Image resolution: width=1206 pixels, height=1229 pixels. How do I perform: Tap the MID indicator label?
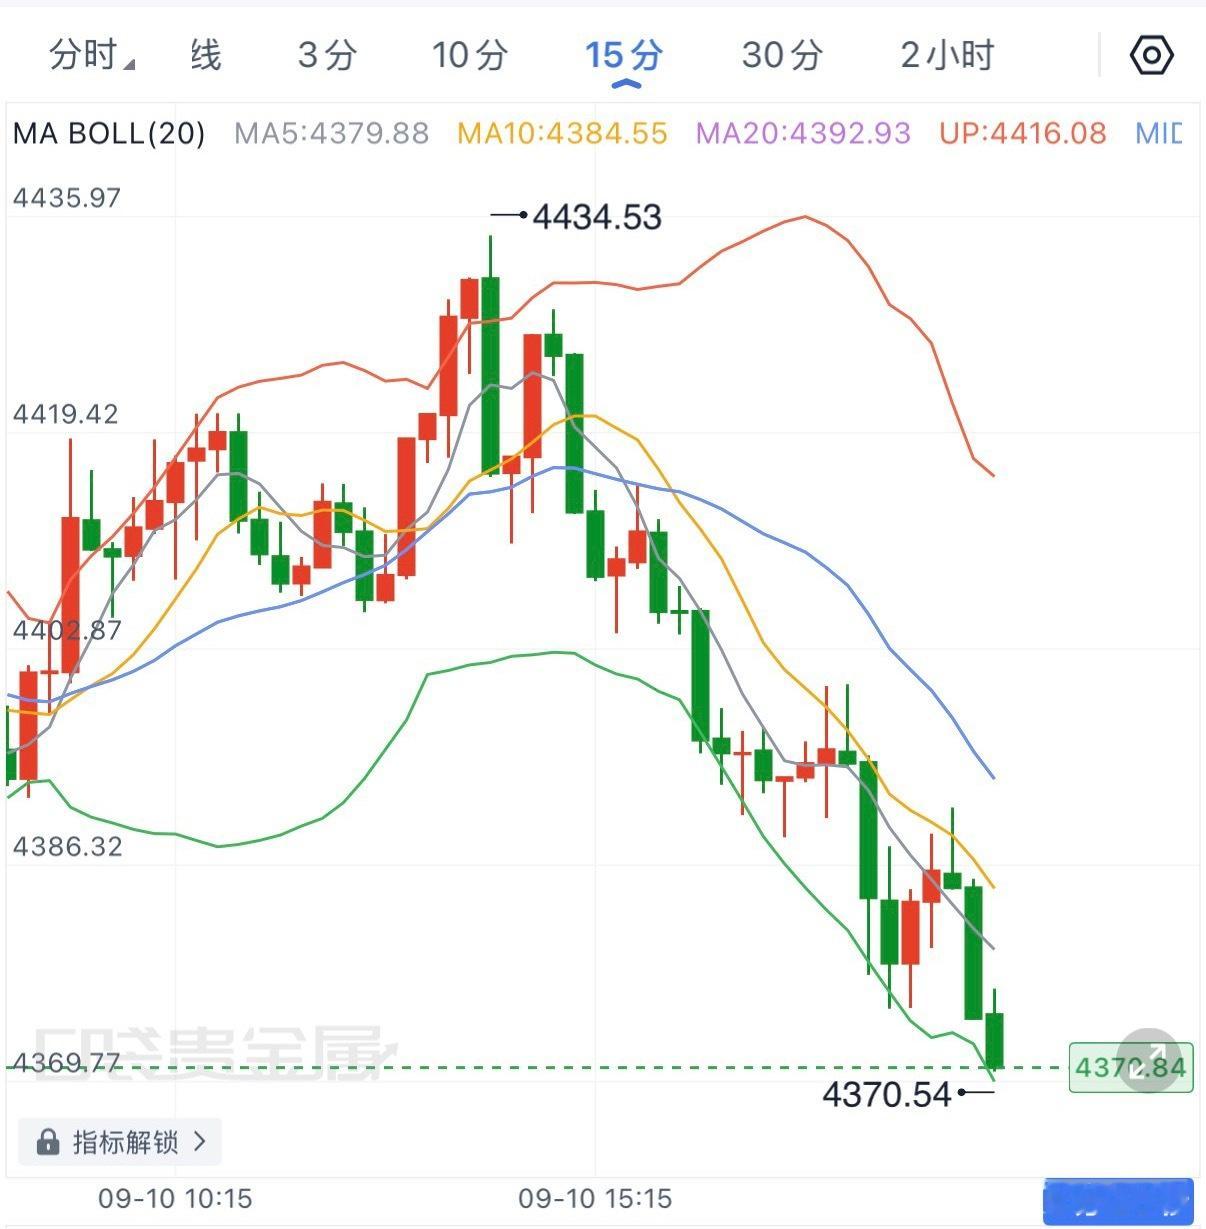tap(1159, 133)
